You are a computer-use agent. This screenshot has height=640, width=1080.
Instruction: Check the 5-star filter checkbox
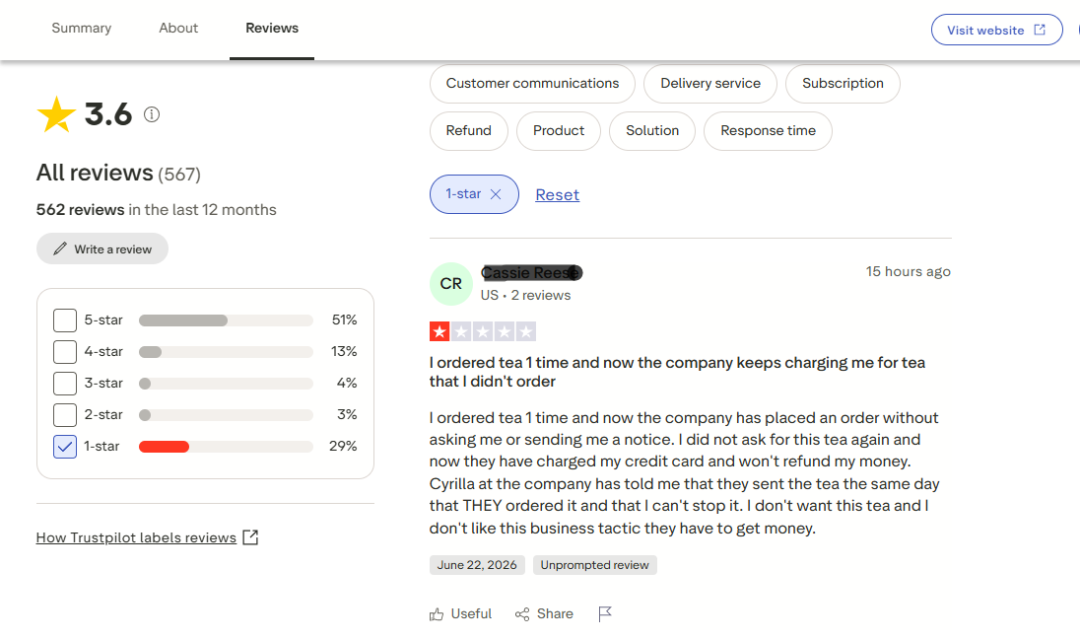65,320
